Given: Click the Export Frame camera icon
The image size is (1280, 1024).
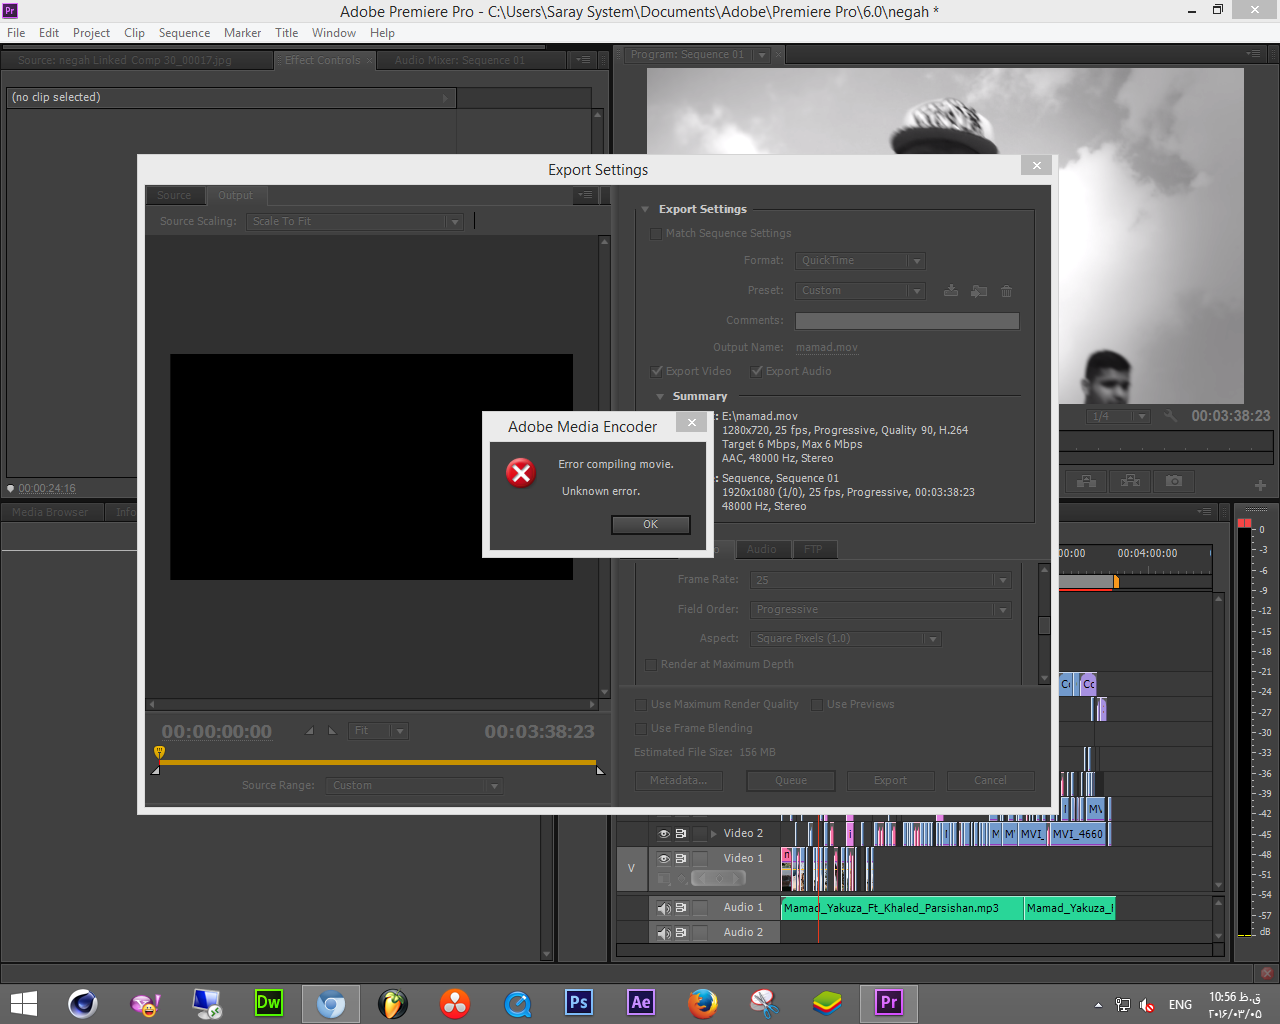Looking at the screenshot, I should [x=1174, y=481].
